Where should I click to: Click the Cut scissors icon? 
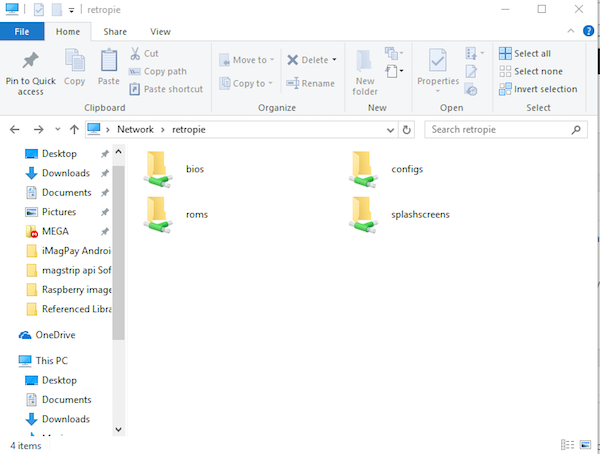coord(135,54)
